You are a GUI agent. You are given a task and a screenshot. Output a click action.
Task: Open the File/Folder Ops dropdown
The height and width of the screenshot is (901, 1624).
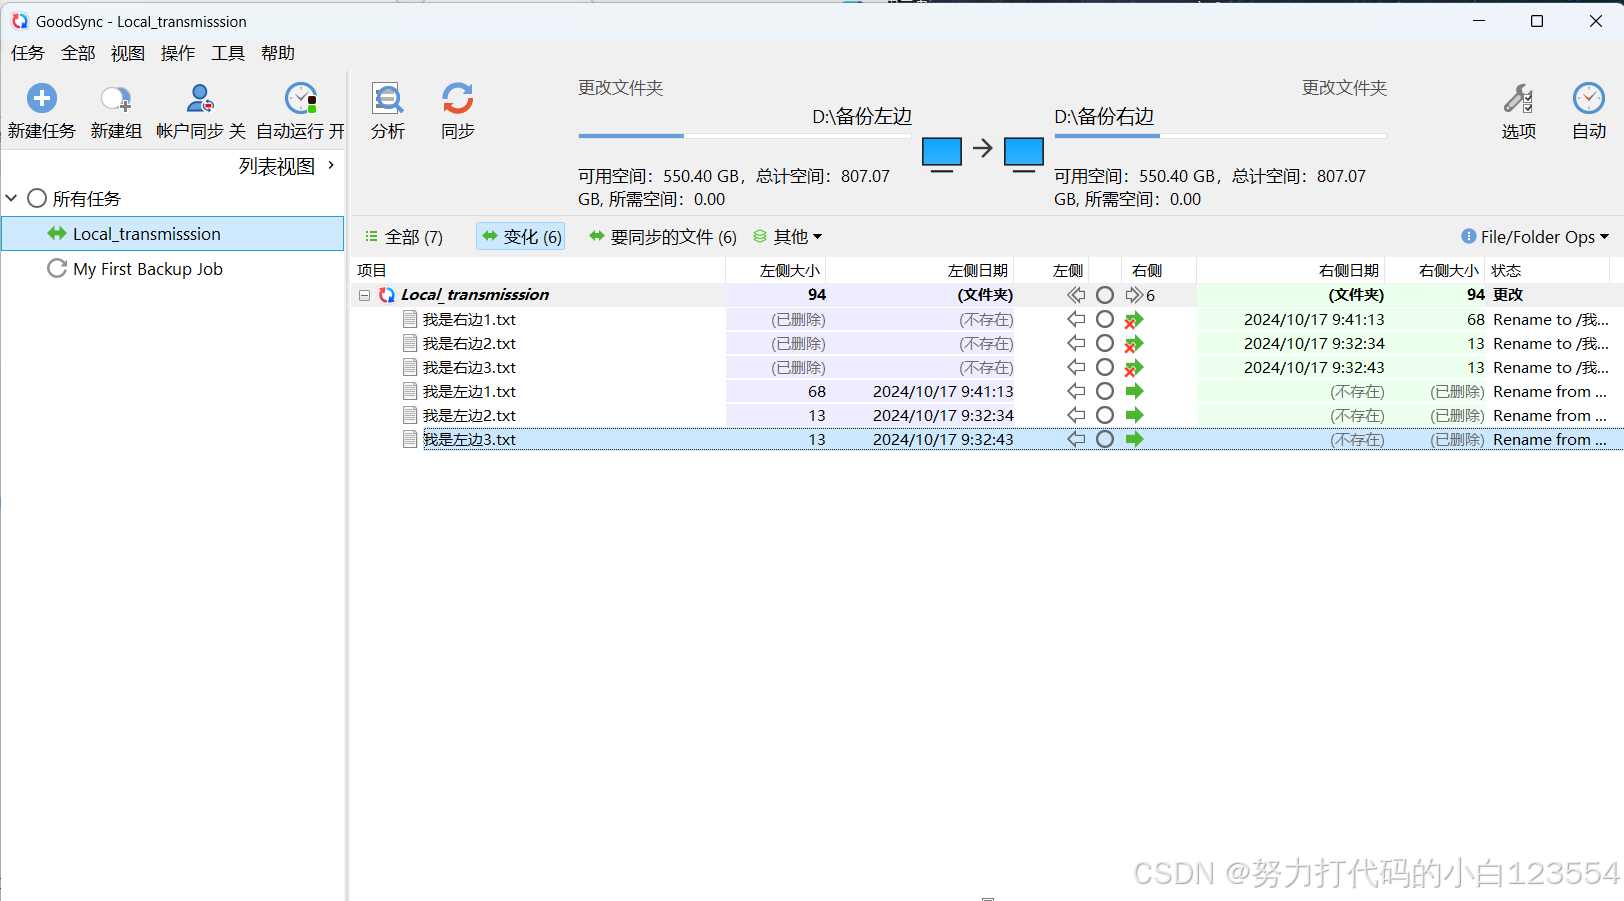pyautogui.click(x=1535, y=237)
